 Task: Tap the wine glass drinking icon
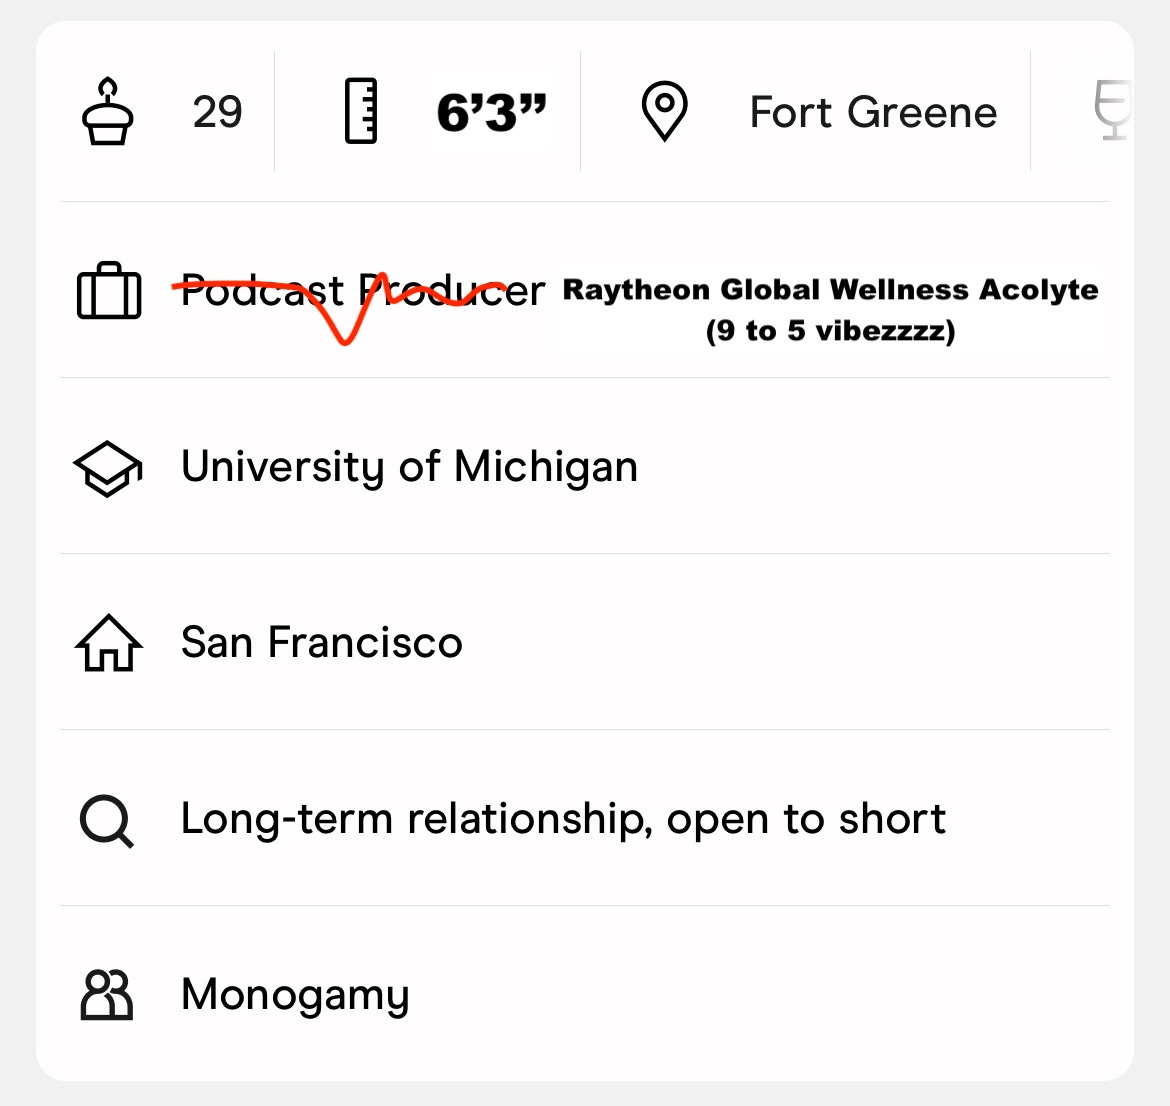[1113, 110]
